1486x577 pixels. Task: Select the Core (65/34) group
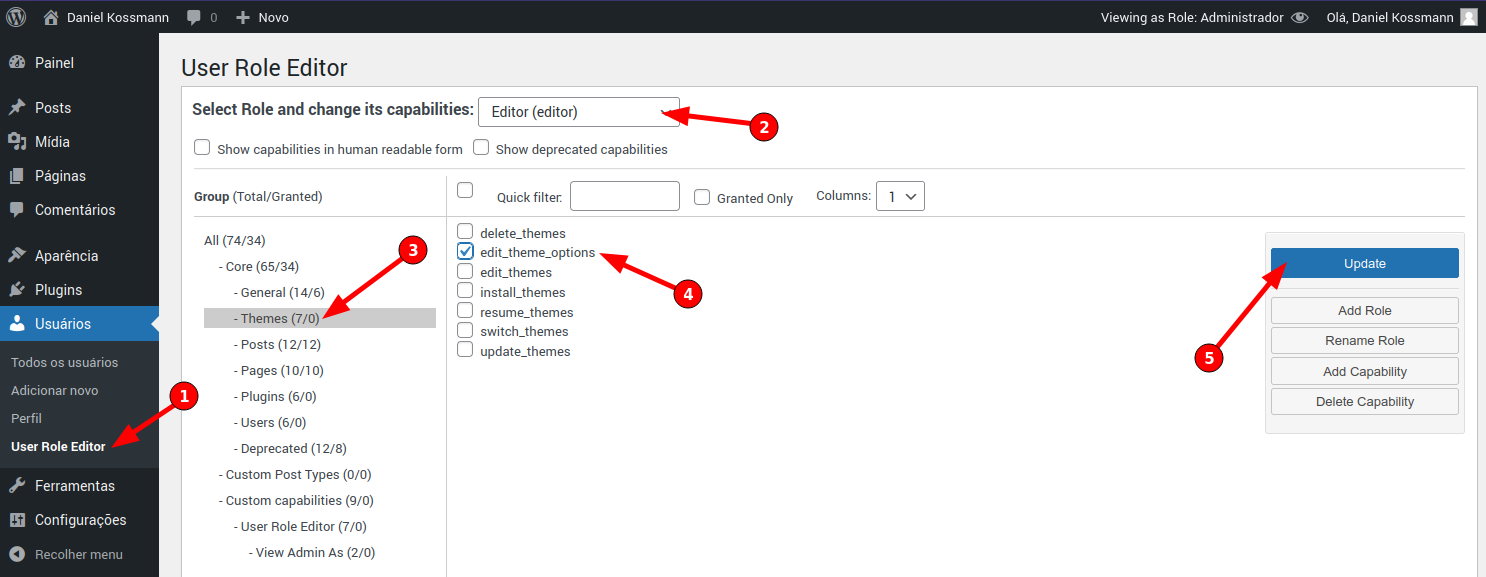point(259,266)
